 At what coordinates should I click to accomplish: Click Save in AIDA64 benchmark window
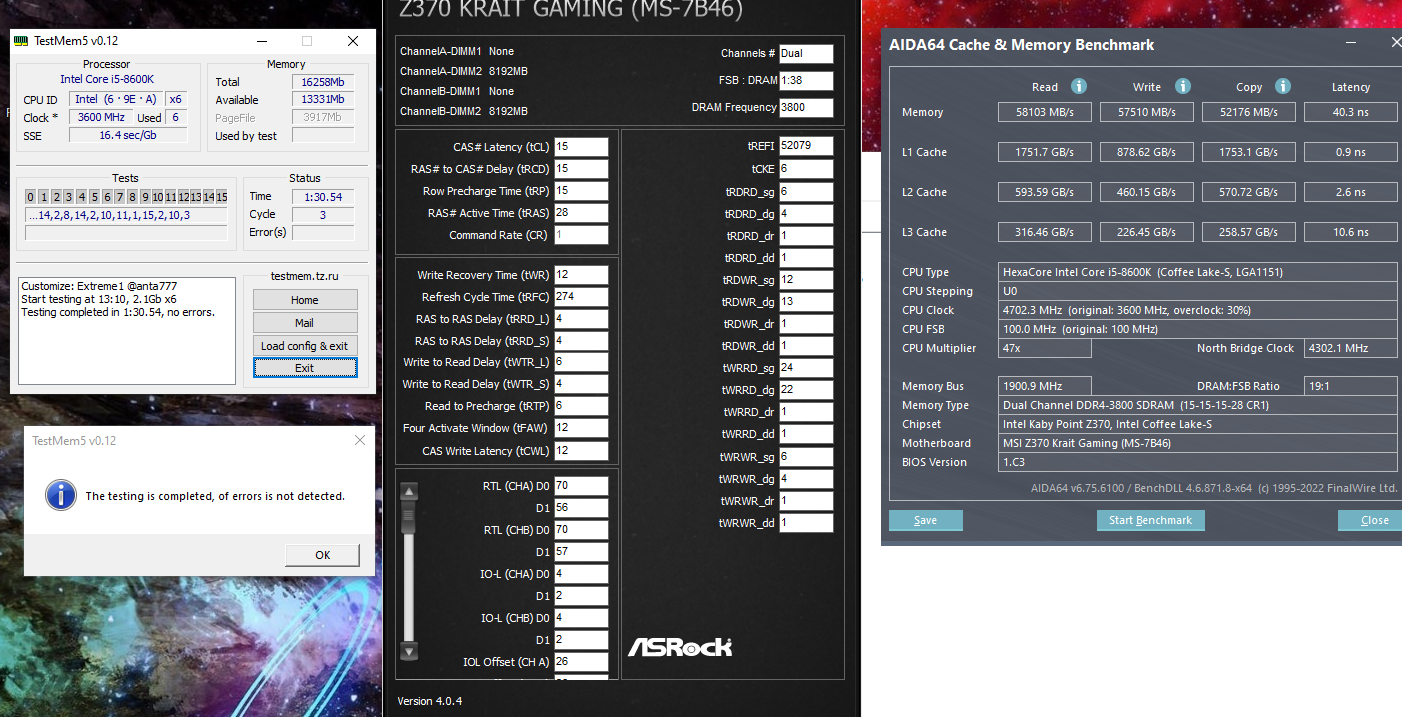pyautogui.click(x=926, y=520)
